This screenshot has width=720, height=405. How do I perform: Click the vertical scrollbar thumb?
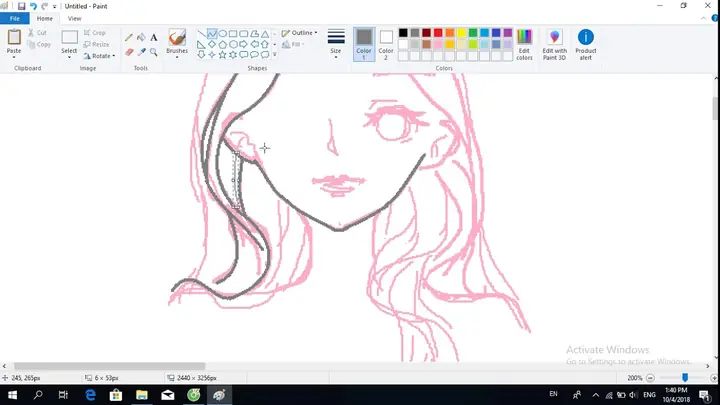click(x=716, y=109)
